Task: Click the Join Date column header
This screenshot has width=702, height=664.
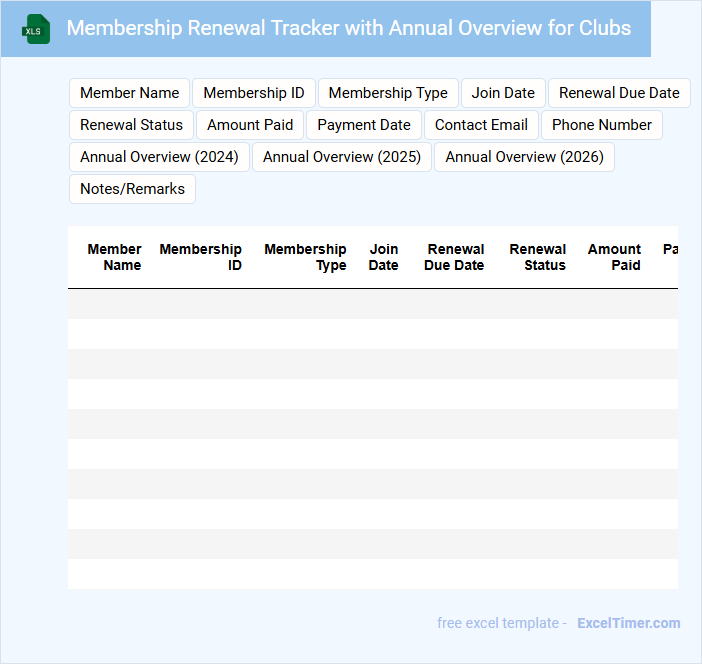Action: pyautogui.click(x=383, y=257)
